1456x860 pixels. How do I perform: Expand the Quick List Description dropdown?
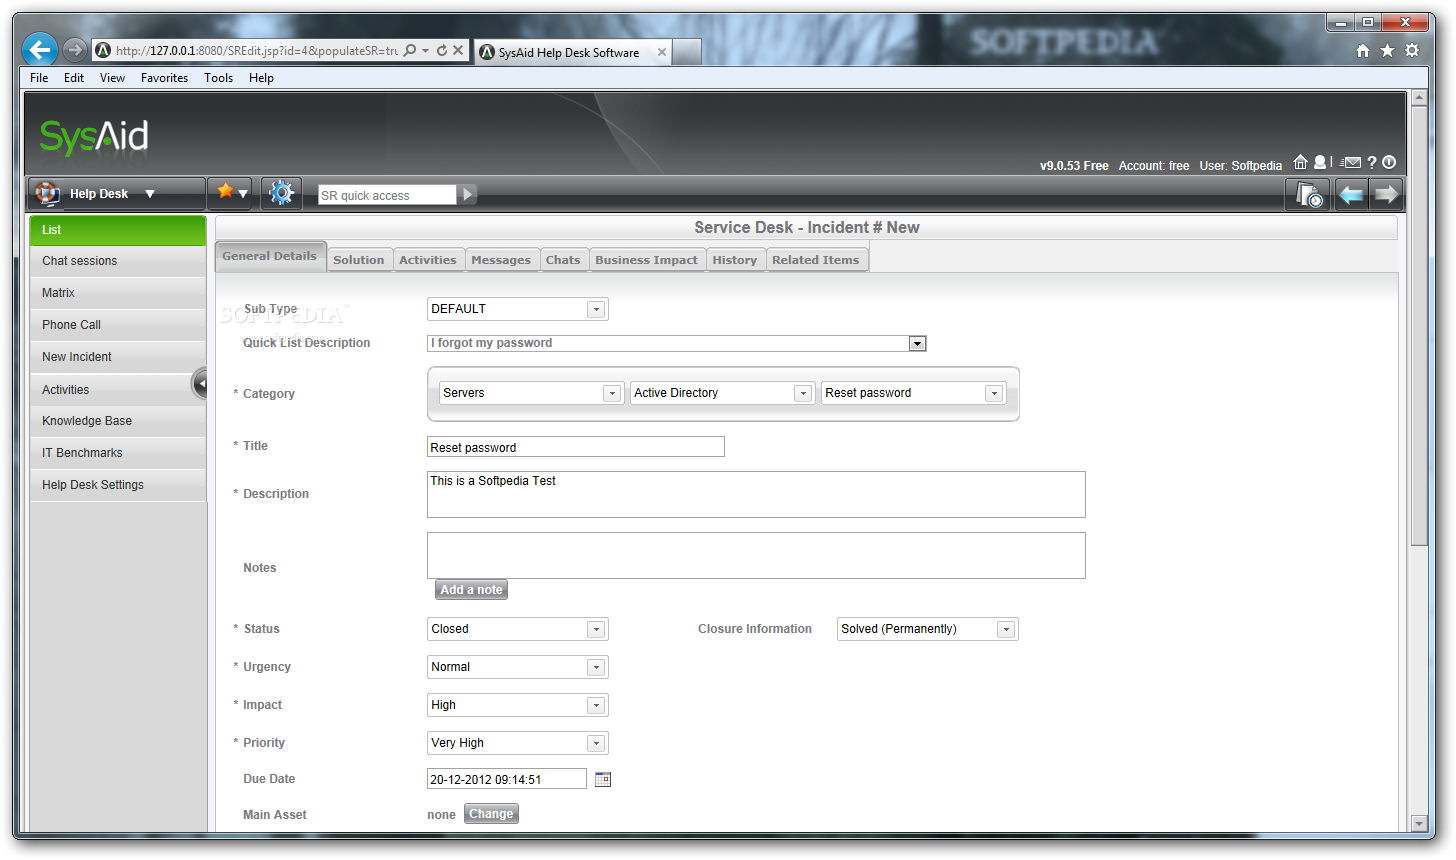917,344
